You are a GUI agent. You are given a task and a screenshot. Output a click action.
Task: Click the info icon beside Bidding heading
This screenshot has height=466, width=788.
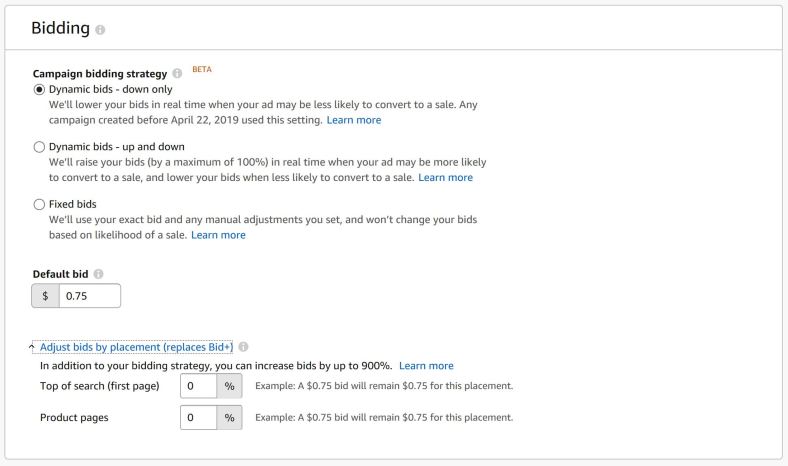(99, 30)
